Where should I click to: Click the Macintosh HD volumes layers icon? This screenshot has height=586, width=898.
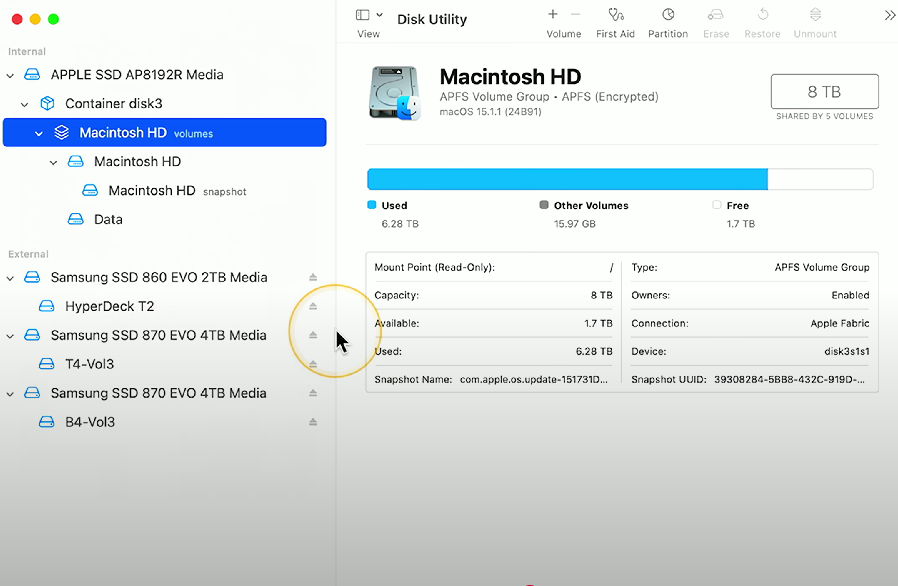coord(61,132)
